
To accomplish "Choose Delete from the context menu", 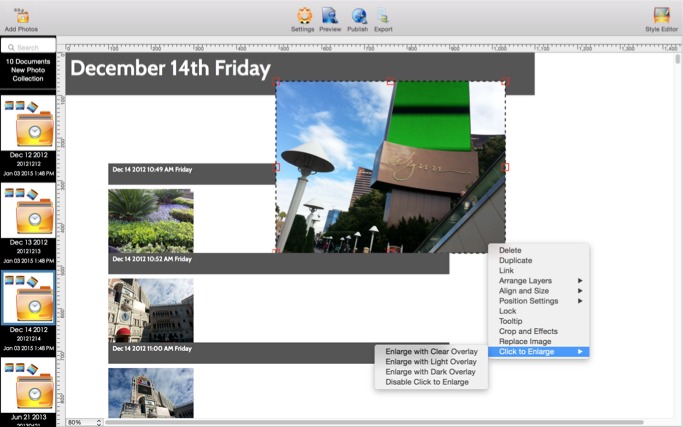I will point(510,250).
